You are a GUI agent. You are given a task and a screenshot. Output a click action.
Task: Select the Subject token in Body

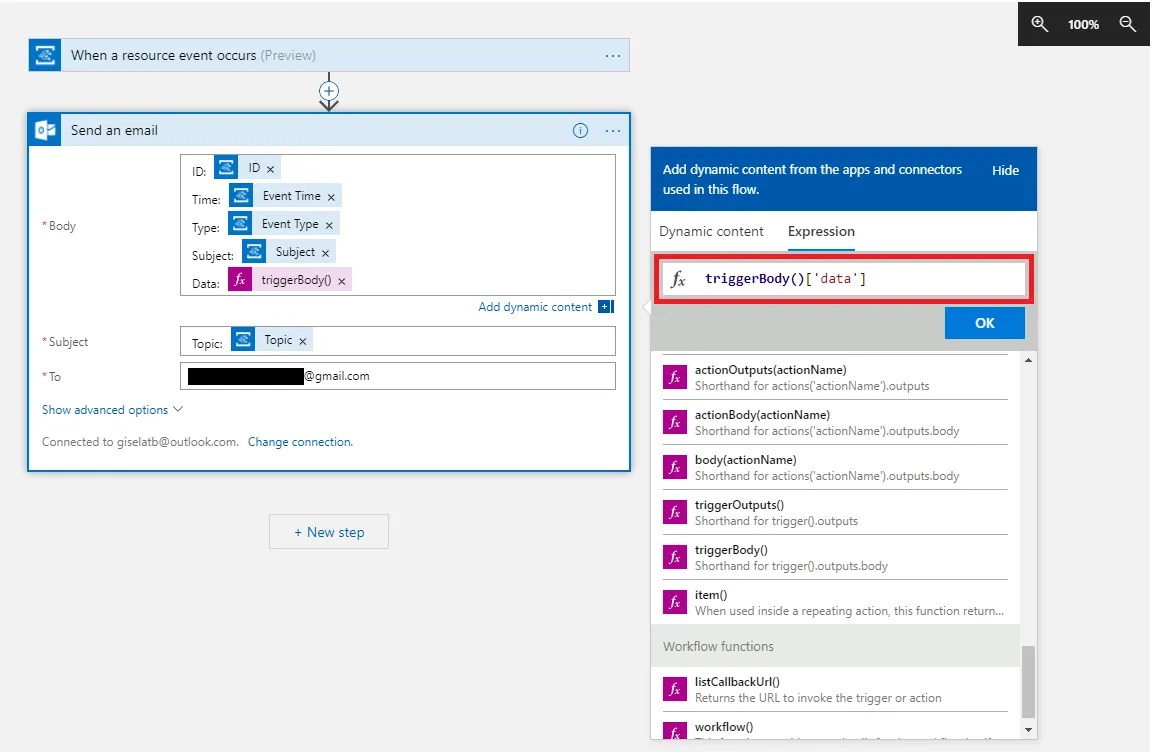point(288,251)
